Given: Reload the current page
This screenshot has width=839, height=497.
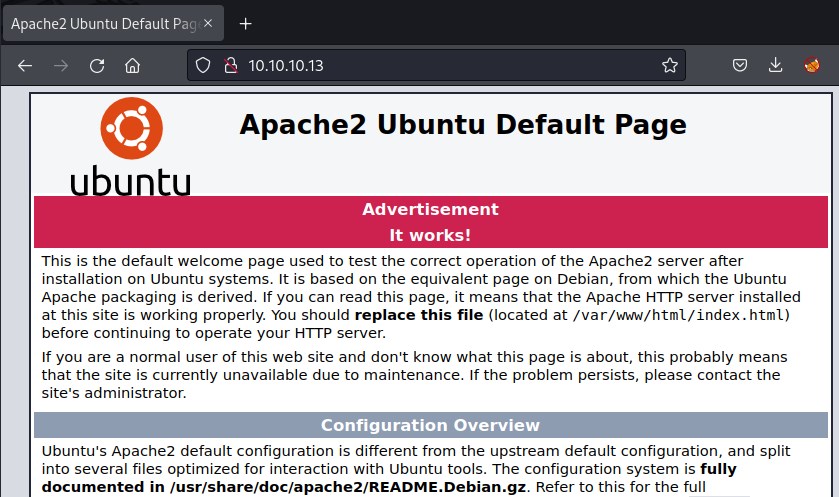Looking at the screenshot, I should [97, 66].
